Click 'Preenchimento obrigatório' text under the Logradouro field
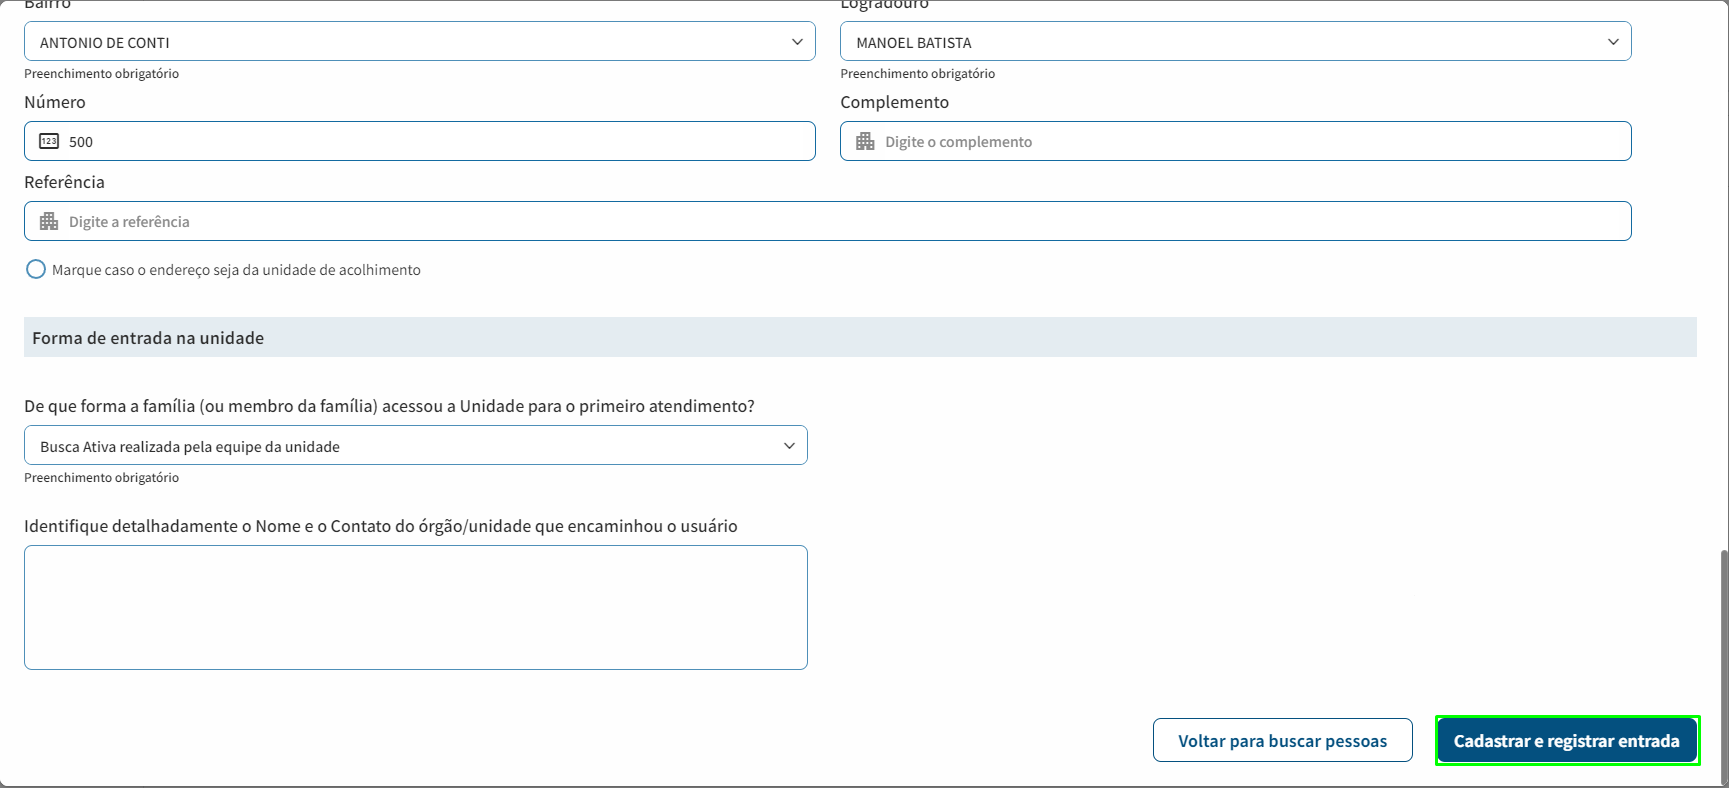The height and width of the screenshot is (788, 1729). coord(917,74)
